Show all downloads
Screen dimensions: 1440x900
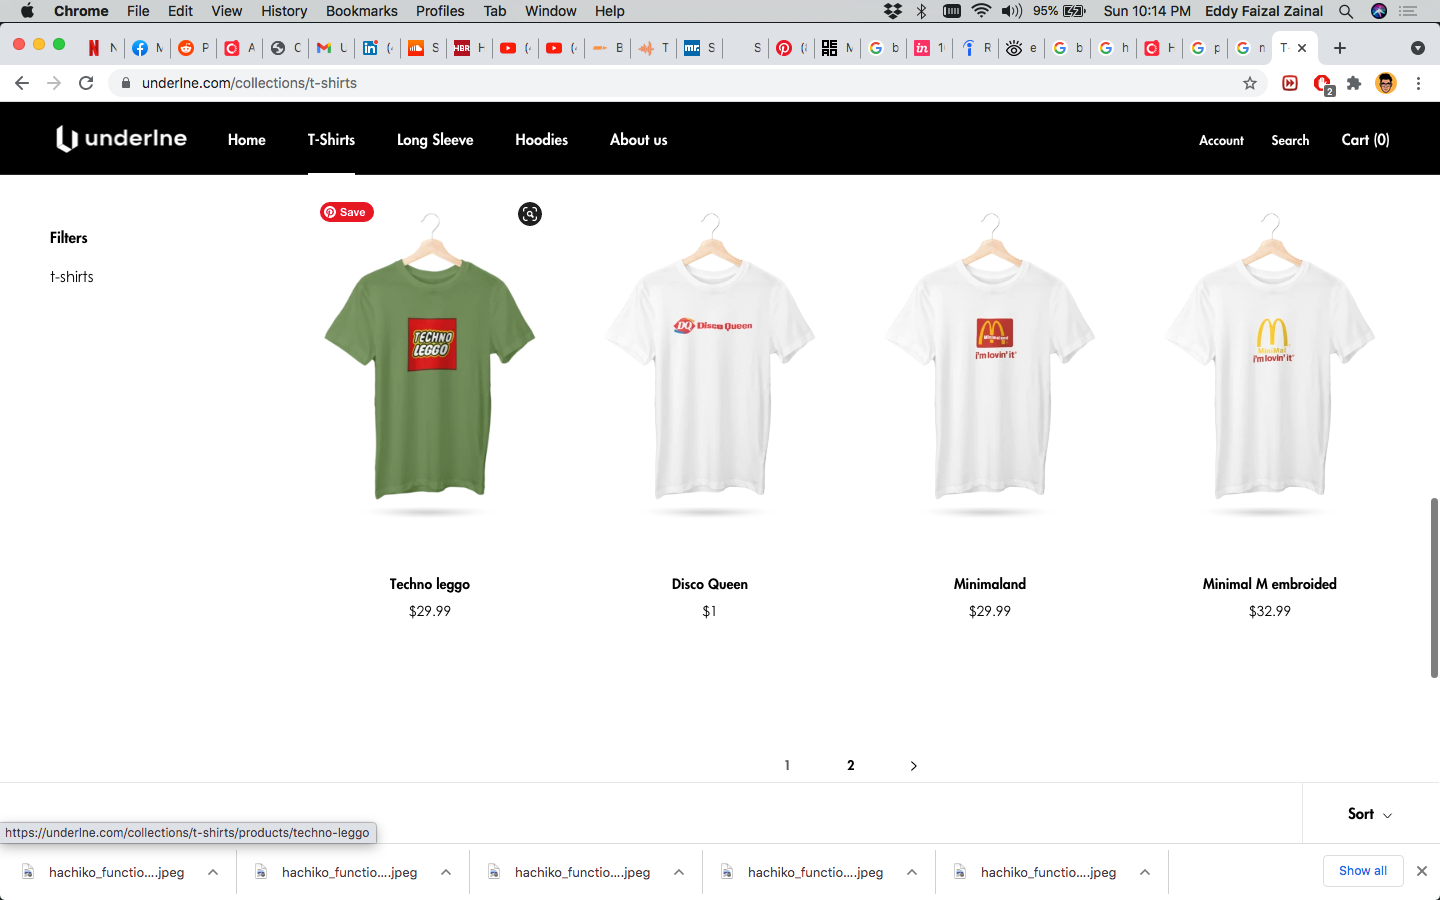(x=1363, y=871)
